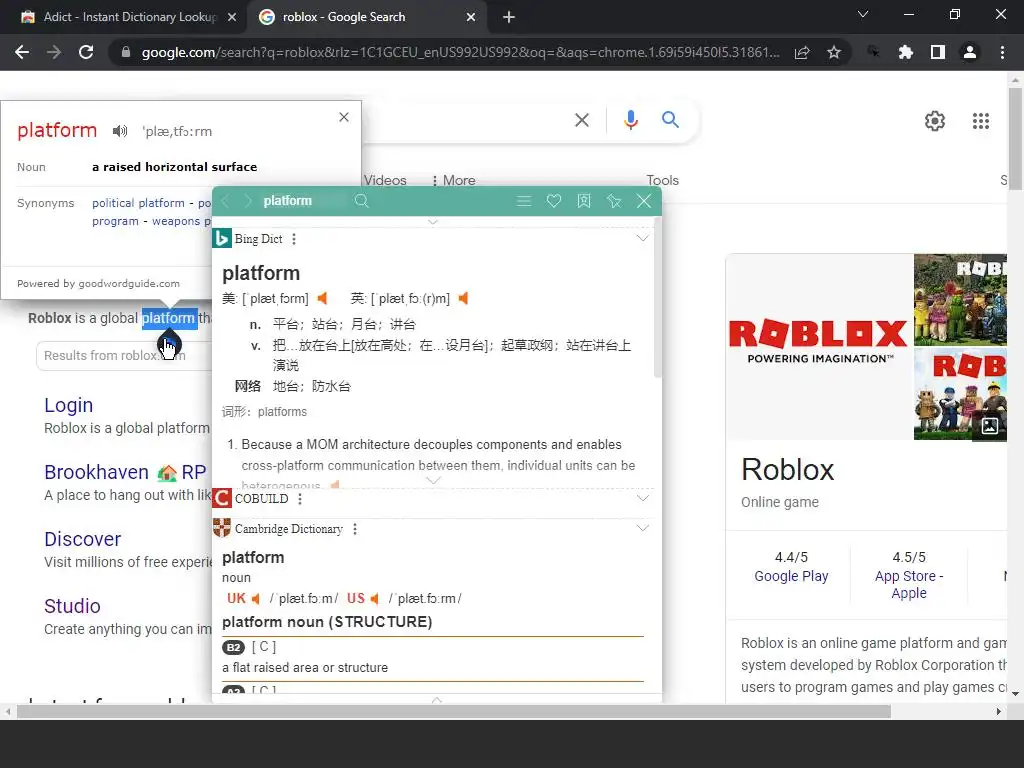Open the Login result link

69,405
